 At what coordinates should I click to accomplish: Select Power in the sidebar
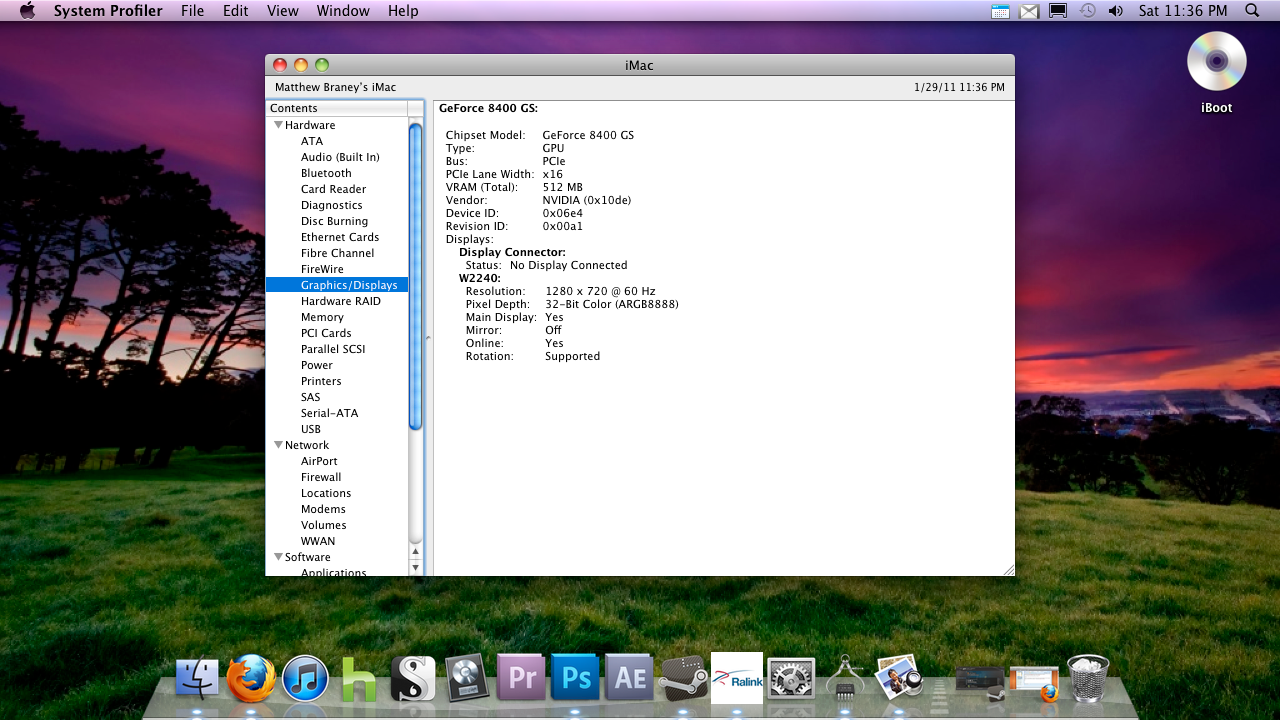pos(317,365)
